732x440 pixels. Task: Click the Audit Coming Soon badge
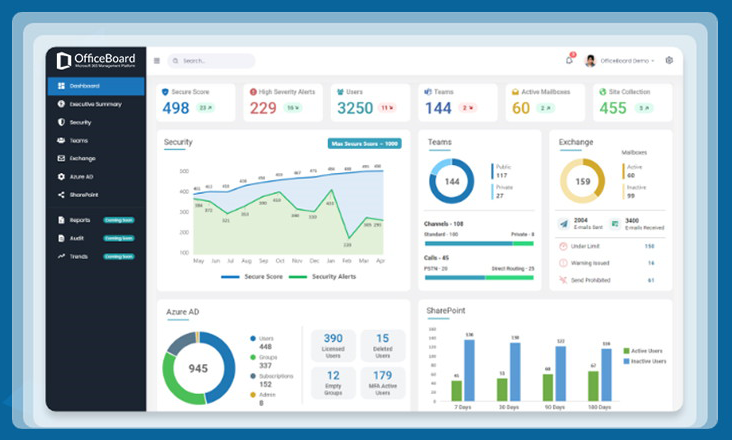tap(119, 238)
